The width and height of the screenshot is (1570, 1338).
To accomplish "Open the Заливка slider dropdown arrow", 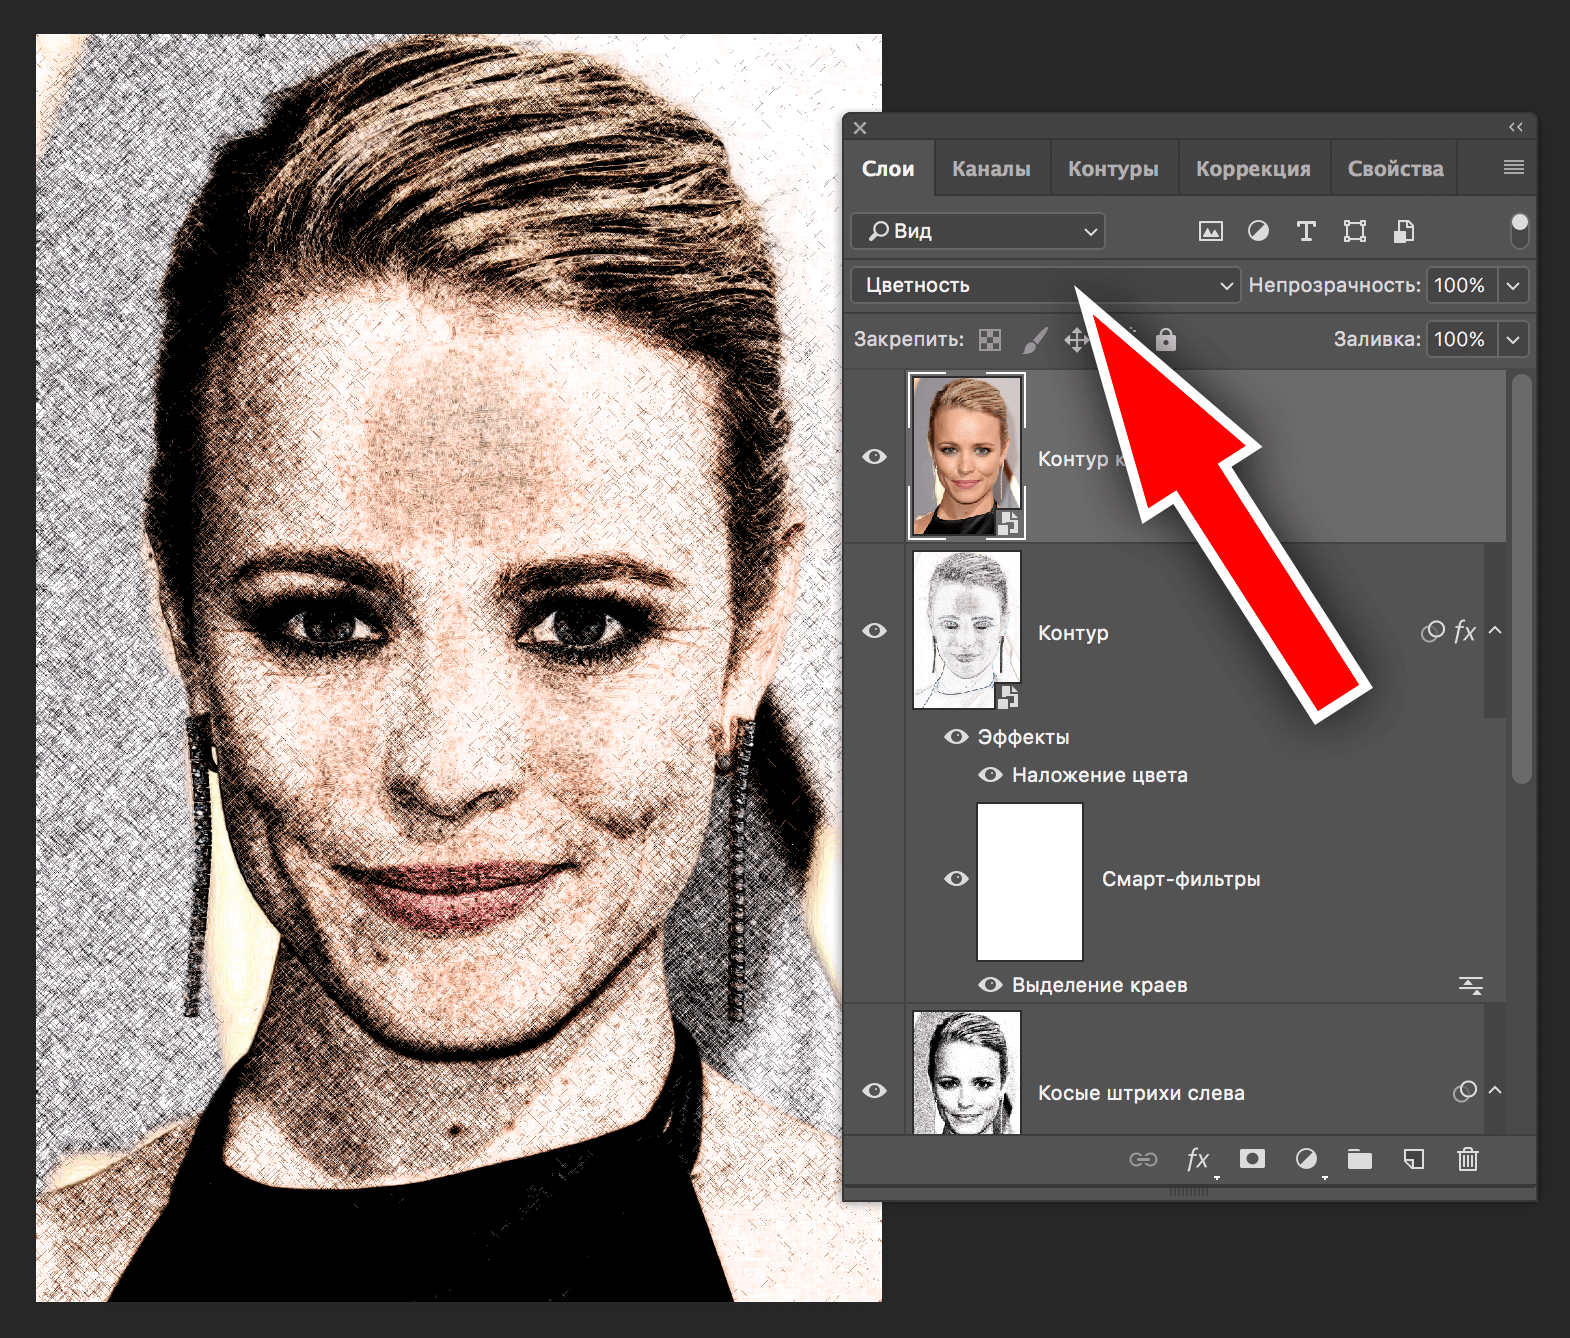I will (x=1514, y=339).
